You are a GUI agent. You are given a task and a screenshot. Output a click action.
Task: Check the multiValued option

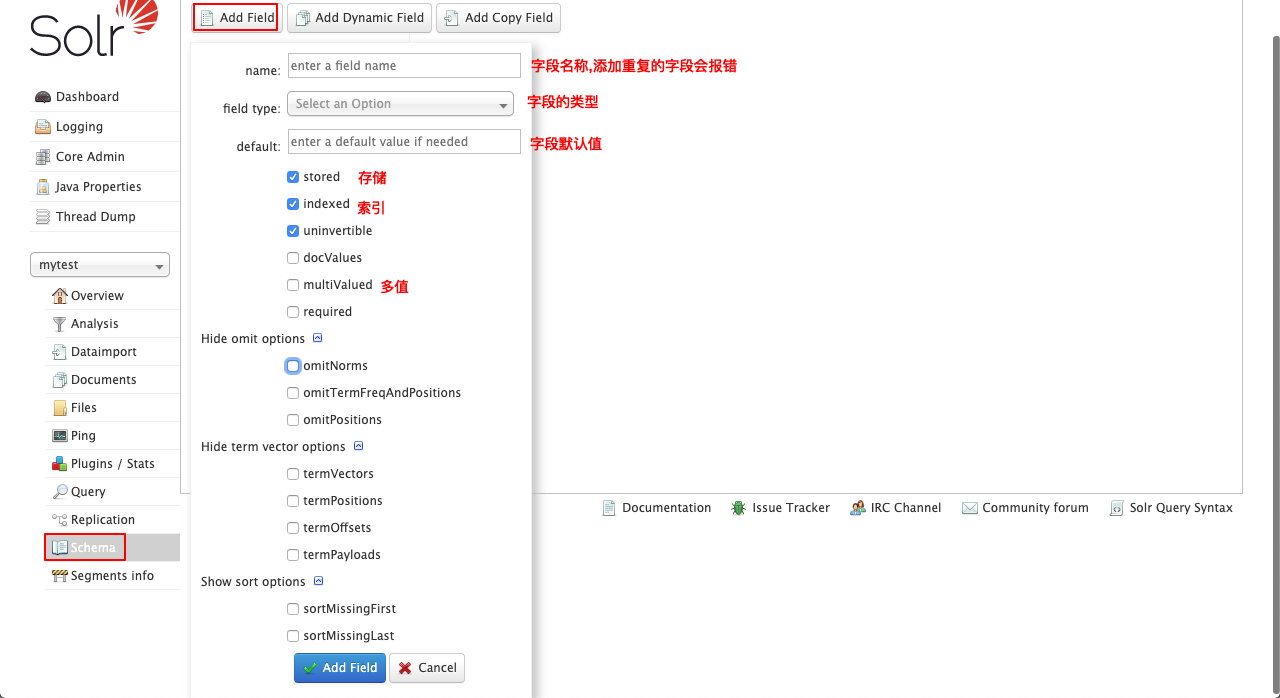[x=292, y=285]
